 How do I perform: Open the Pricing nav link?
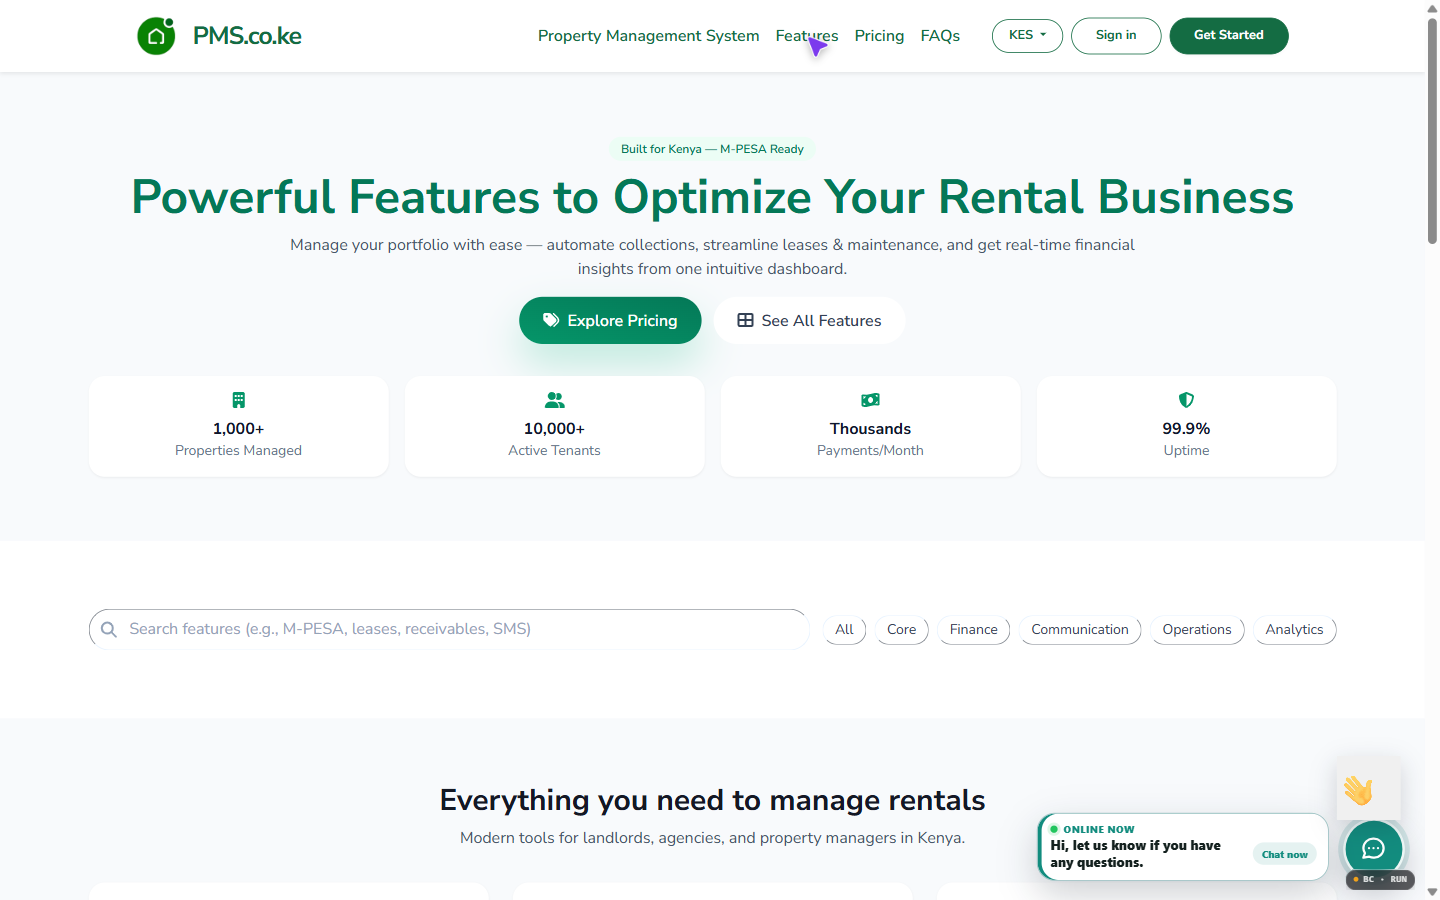[879, 36]
